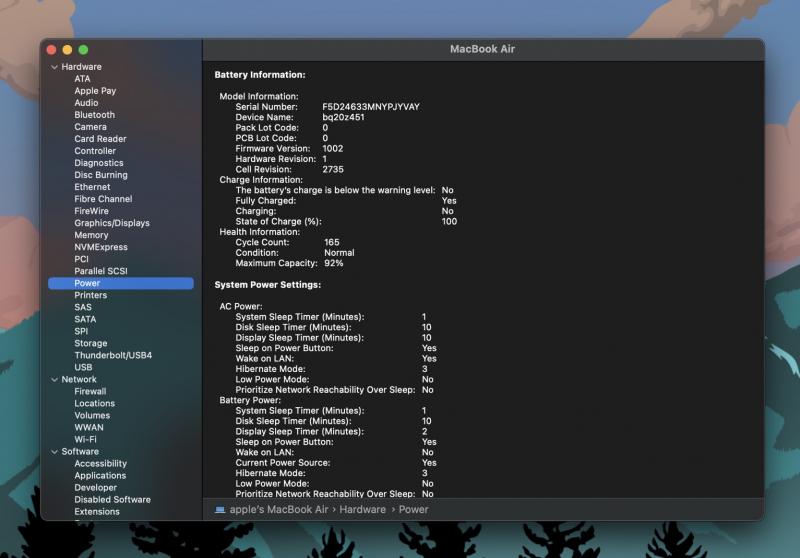Select ATA in the sidebar
This screenshot has height=558, width=800.
click(82, 79)
